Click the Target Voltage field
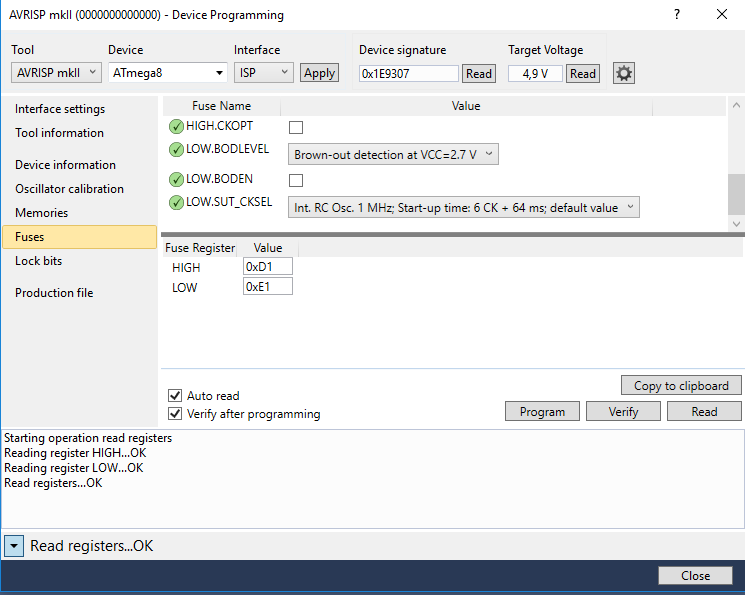 [535, 74]
